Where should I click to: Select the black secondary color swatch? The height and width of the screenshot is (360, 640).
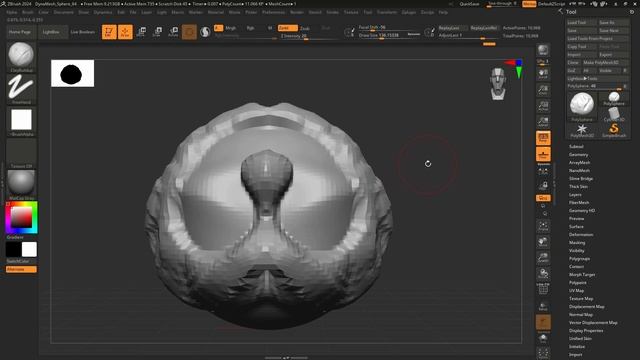click(13, 249)
